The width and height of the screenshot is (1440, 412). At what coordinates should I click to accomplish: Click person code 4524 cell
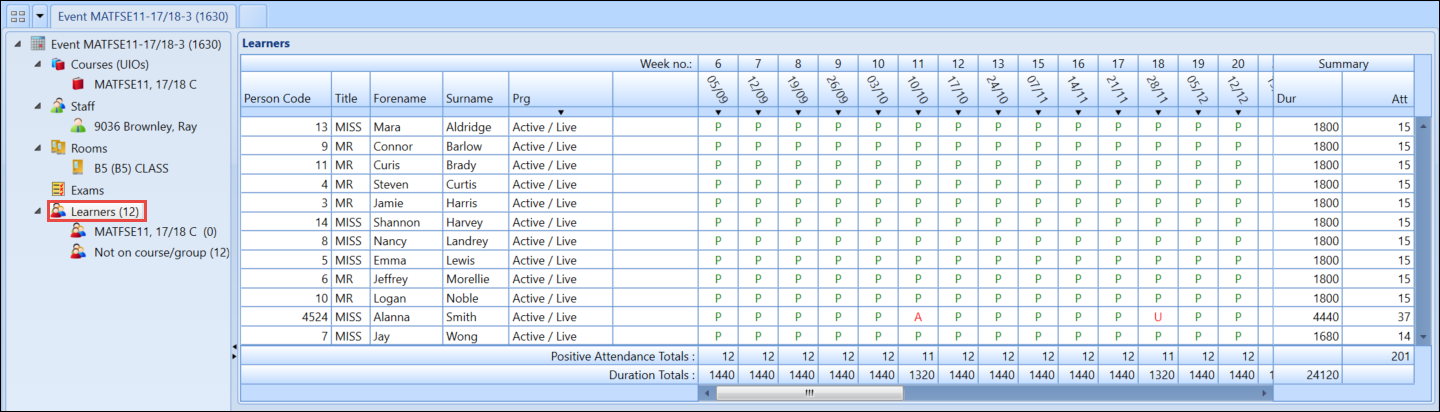[x=287, y=317]
